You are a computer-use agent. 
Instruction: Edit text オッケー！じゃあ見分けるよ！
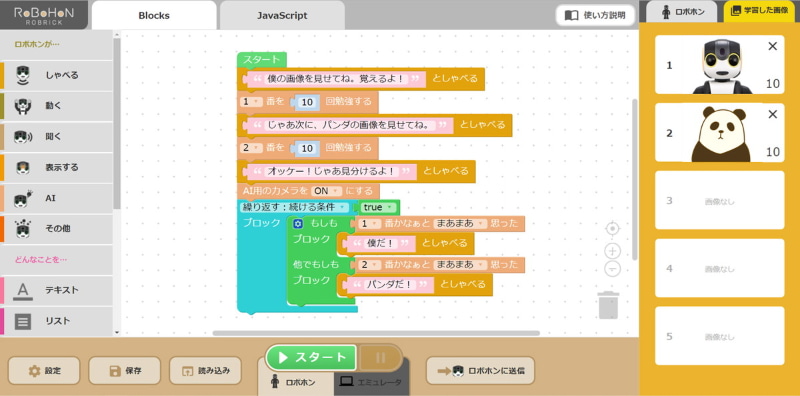click(332, 171)
